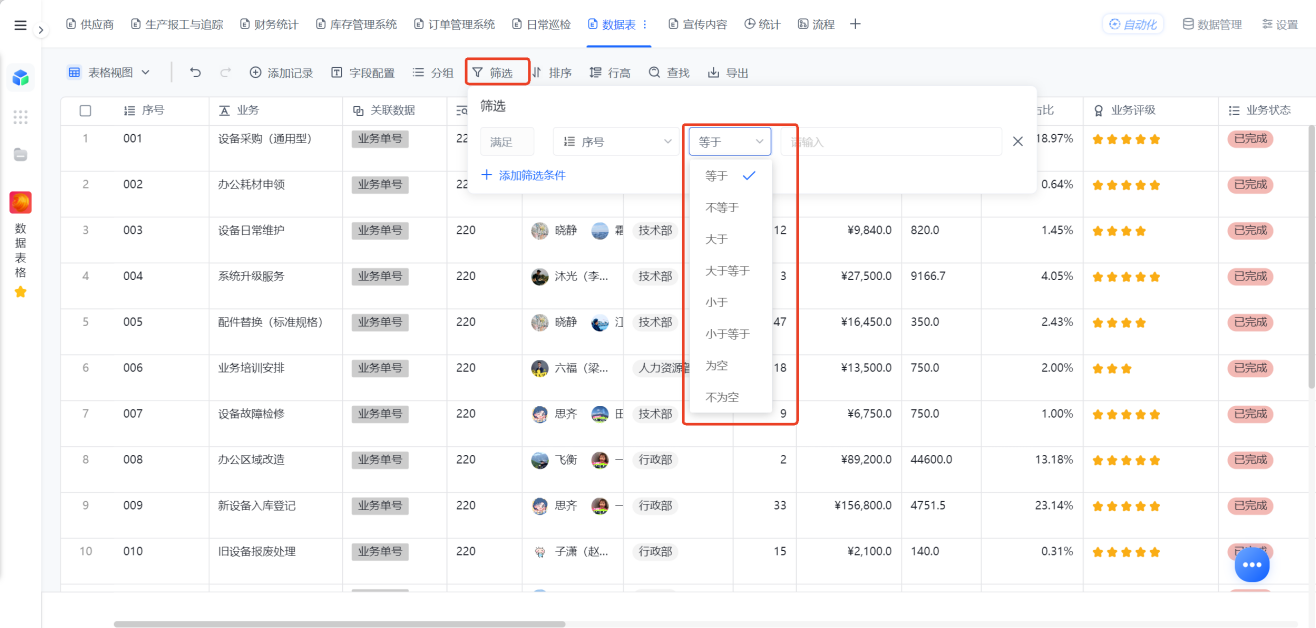Screen dimensions: 1316x628
Task: Click the 人力资源部 tag in row 006
Action: [x=662, y=368]
